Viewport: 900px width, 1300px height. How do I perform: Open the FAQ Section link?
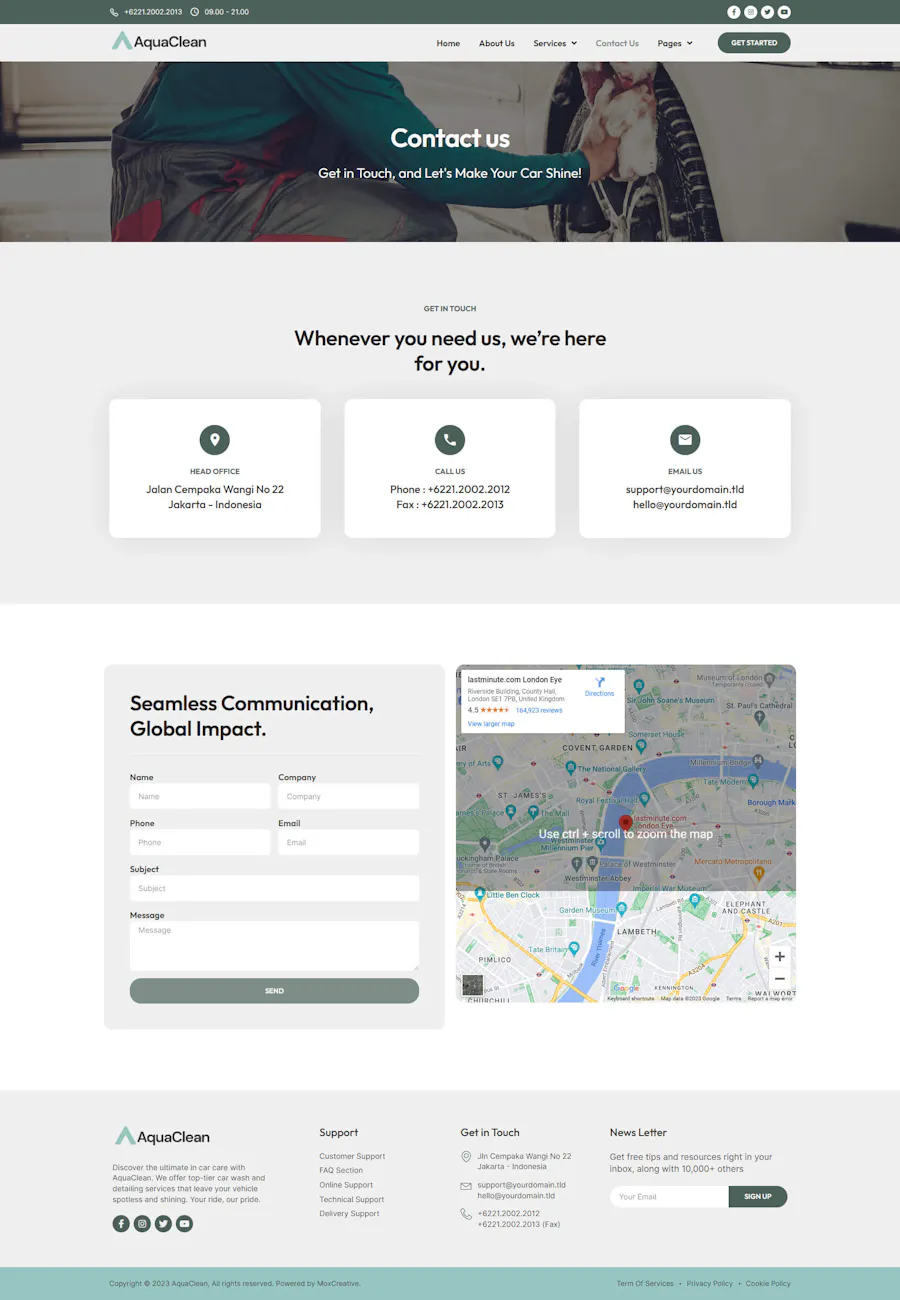(341, 1170)
